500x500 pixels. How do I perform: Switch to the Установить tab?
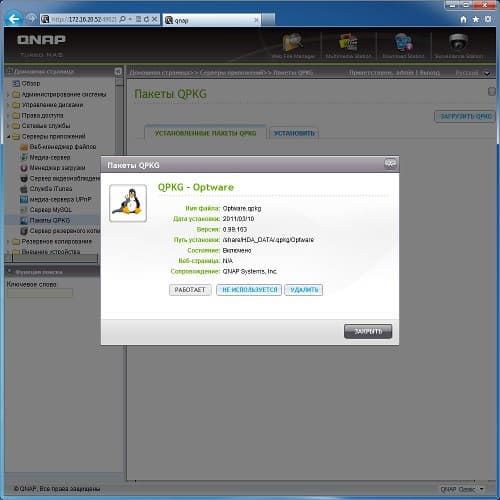point(294,133)
